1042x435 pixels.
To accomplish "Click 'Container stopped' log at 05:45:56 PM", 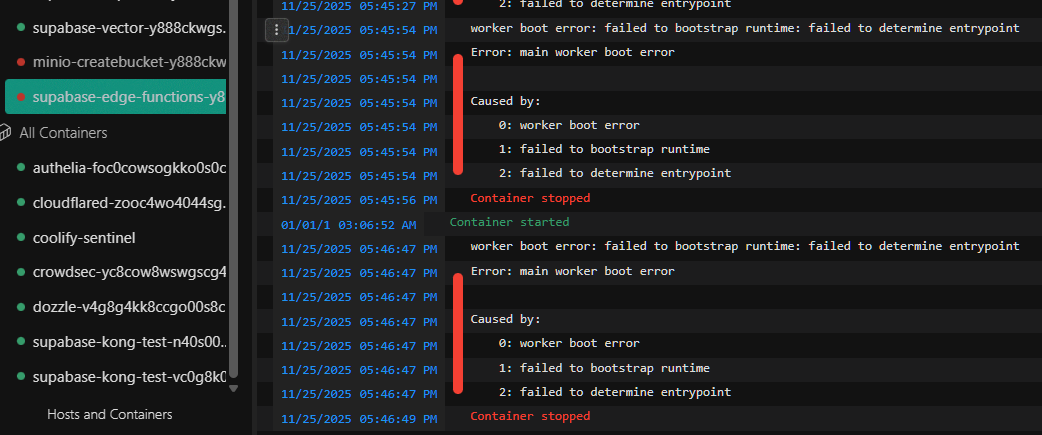I will pos(530,198).
